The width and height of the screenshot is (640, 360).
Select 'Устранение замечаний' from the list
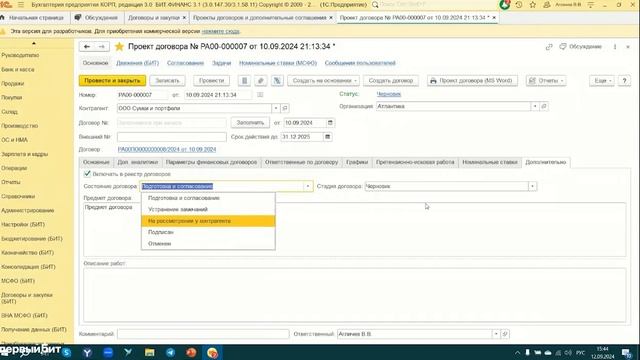pos(208,209)
